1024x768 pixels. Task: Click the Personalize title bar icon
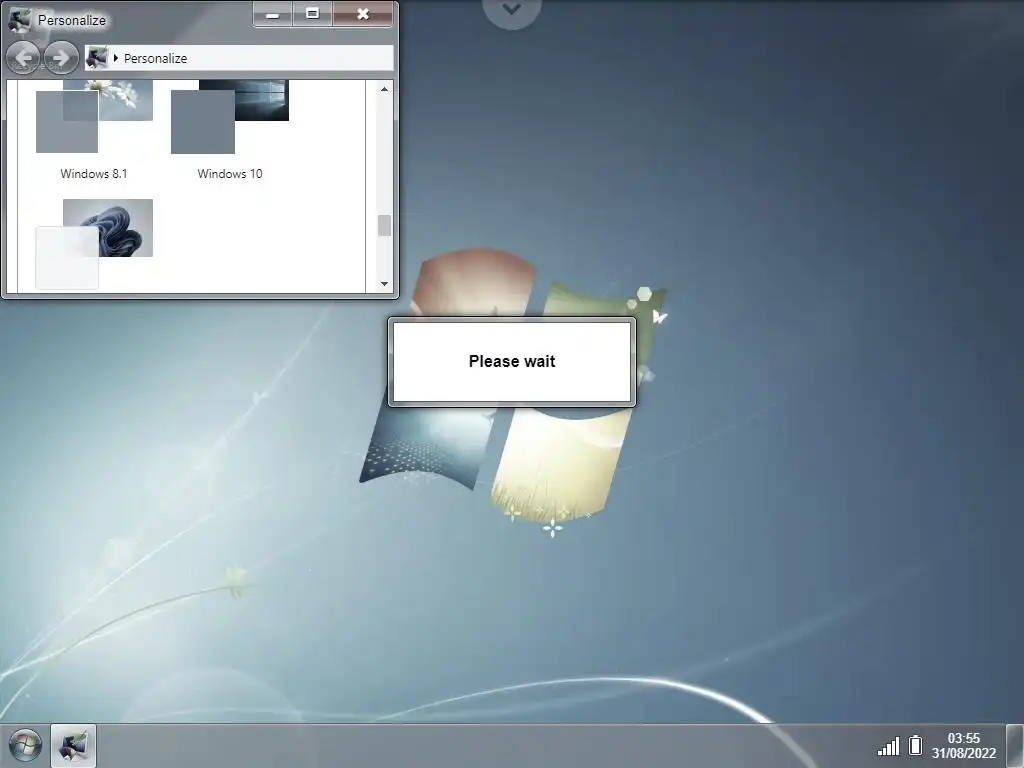[20, 20]
